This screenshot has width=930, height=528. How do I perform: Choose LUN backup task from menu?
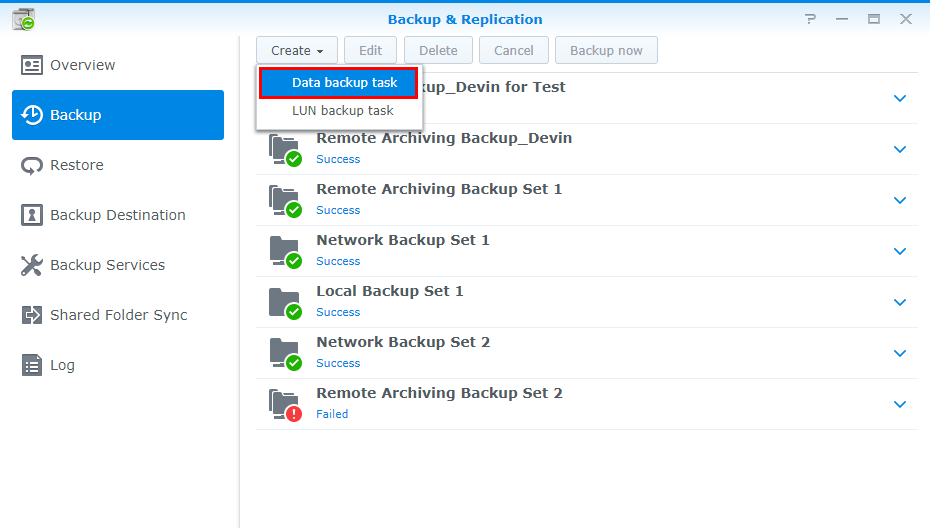(x=342, y=111)
